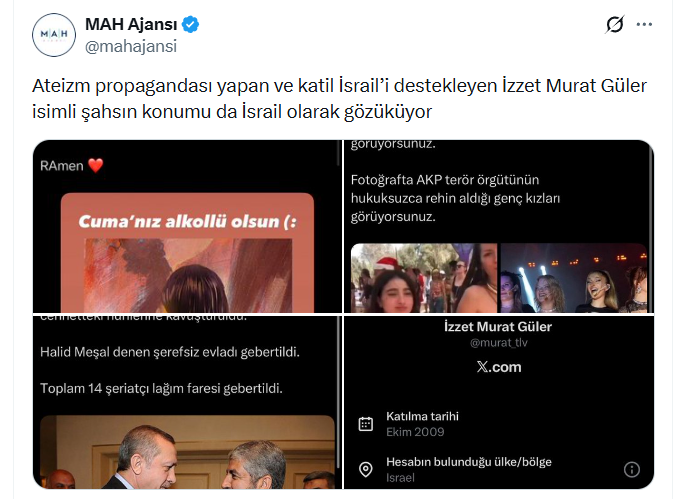The image size is (688, 499).
Task: Open the @mahajansi handle link
Action: click(x=131, y=46)
